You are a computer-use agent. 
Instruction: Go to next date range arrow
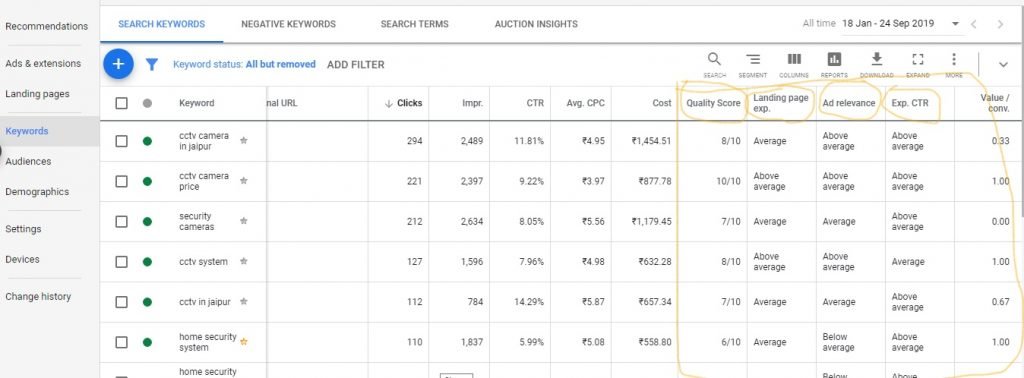[x=1000, y=24]
